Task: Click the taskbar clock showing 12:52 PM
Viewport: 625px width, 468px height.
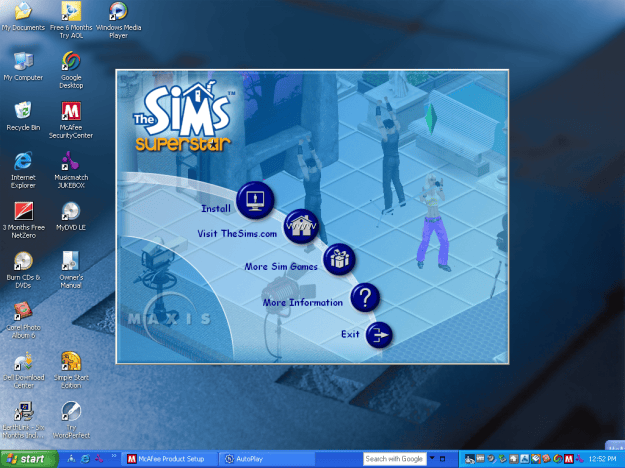Action: pyautogui.click(x=602, y=459)
